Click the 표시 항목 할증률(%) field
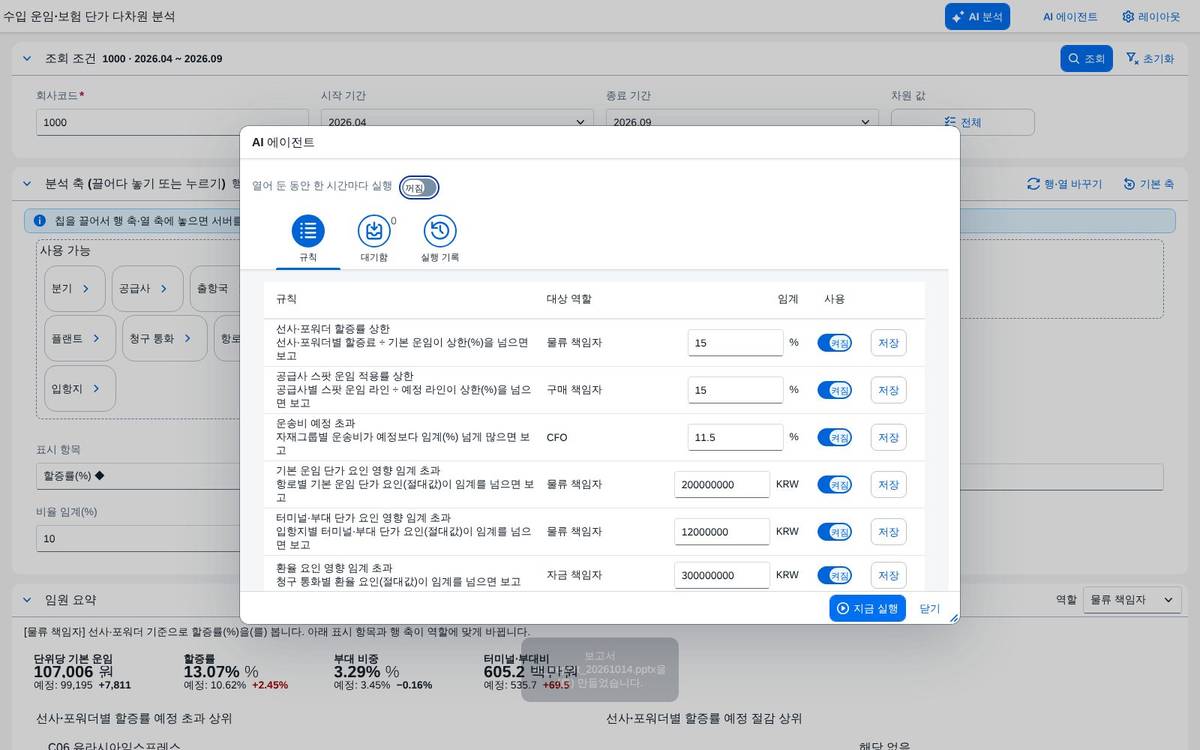The width and height of the screenshot is (1200, 750). [138, 476]
